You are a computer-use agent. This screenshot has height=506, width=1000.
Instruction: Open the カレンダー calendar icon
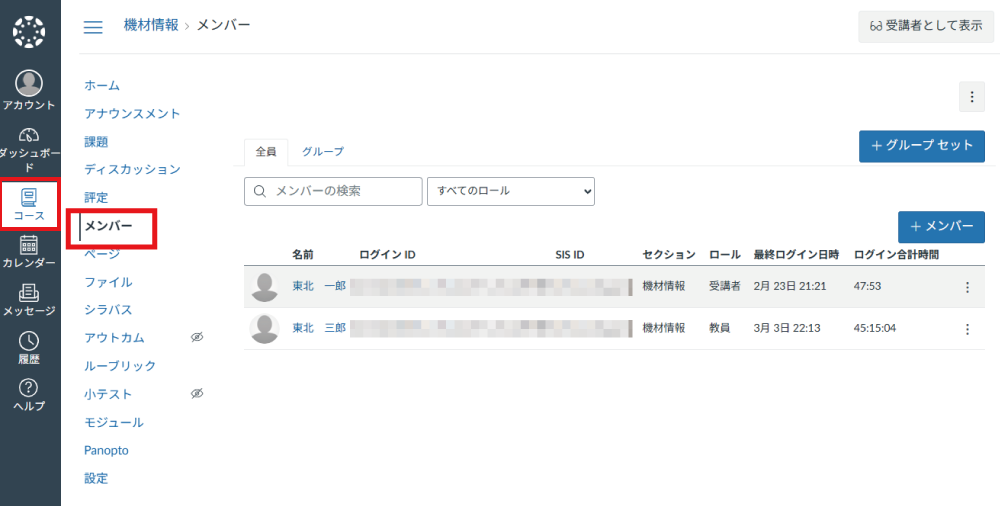coord(29,244)
